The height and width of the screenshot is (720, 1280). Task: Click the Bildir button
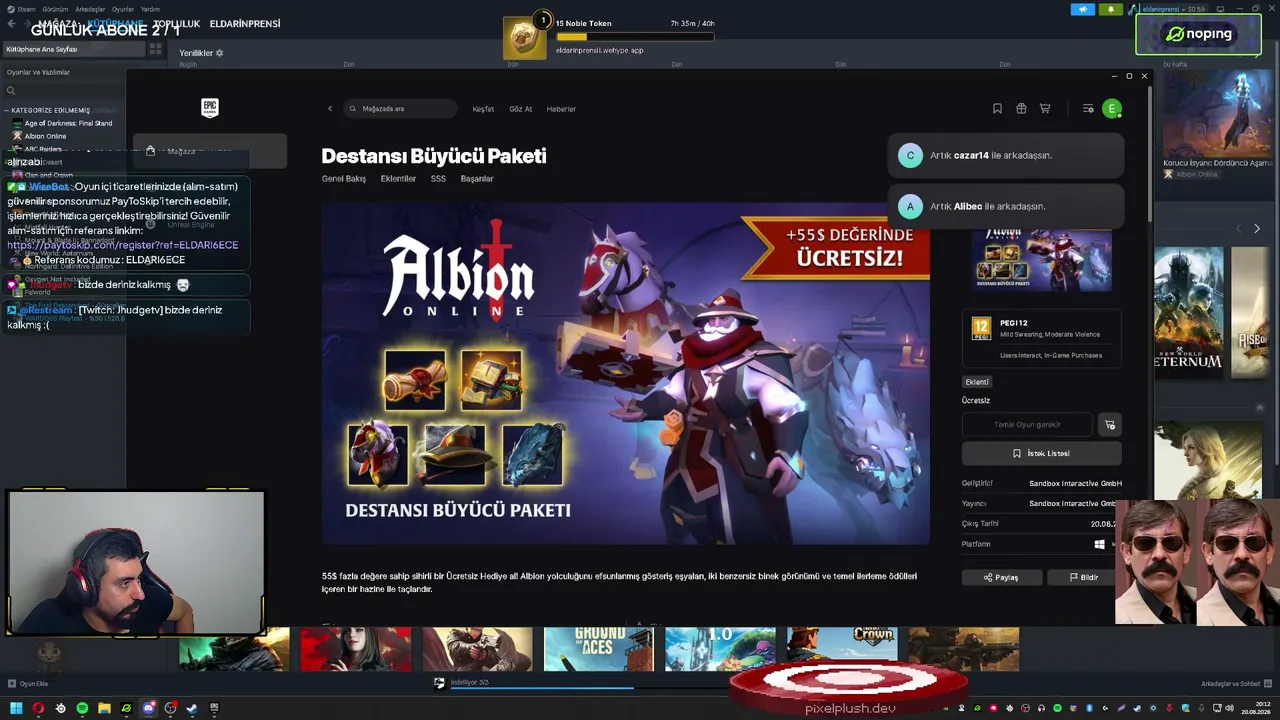tap(1084, 577)
